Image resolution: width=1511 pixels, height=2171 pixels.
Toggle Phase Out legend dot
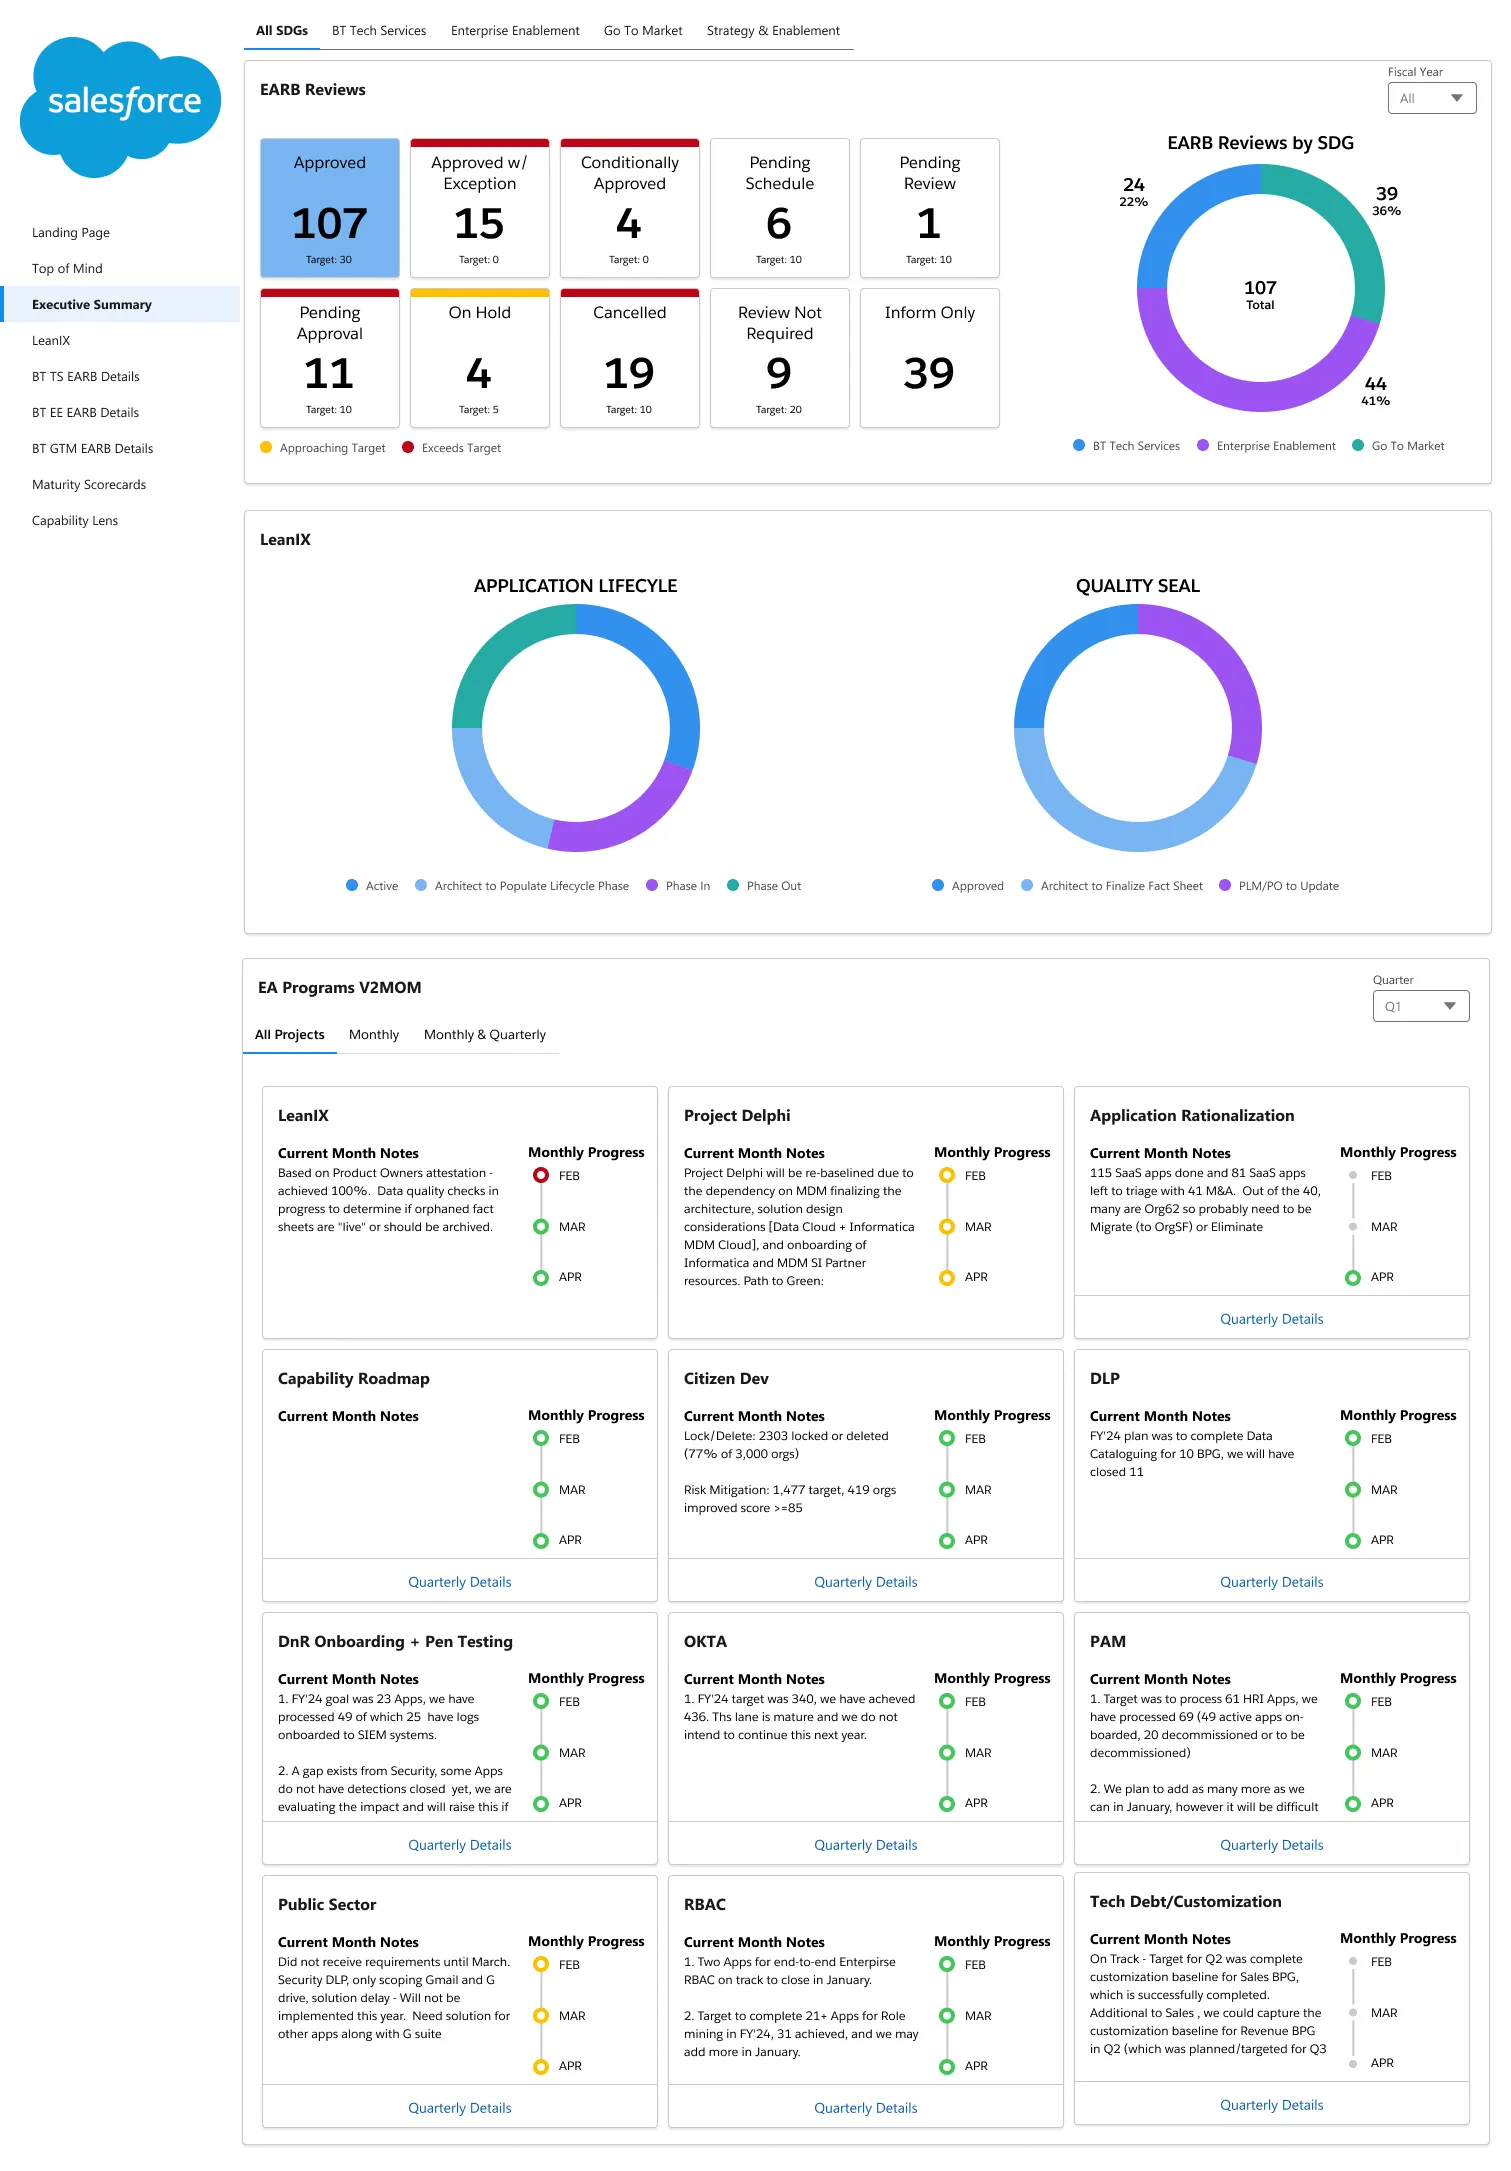point(733,886)
